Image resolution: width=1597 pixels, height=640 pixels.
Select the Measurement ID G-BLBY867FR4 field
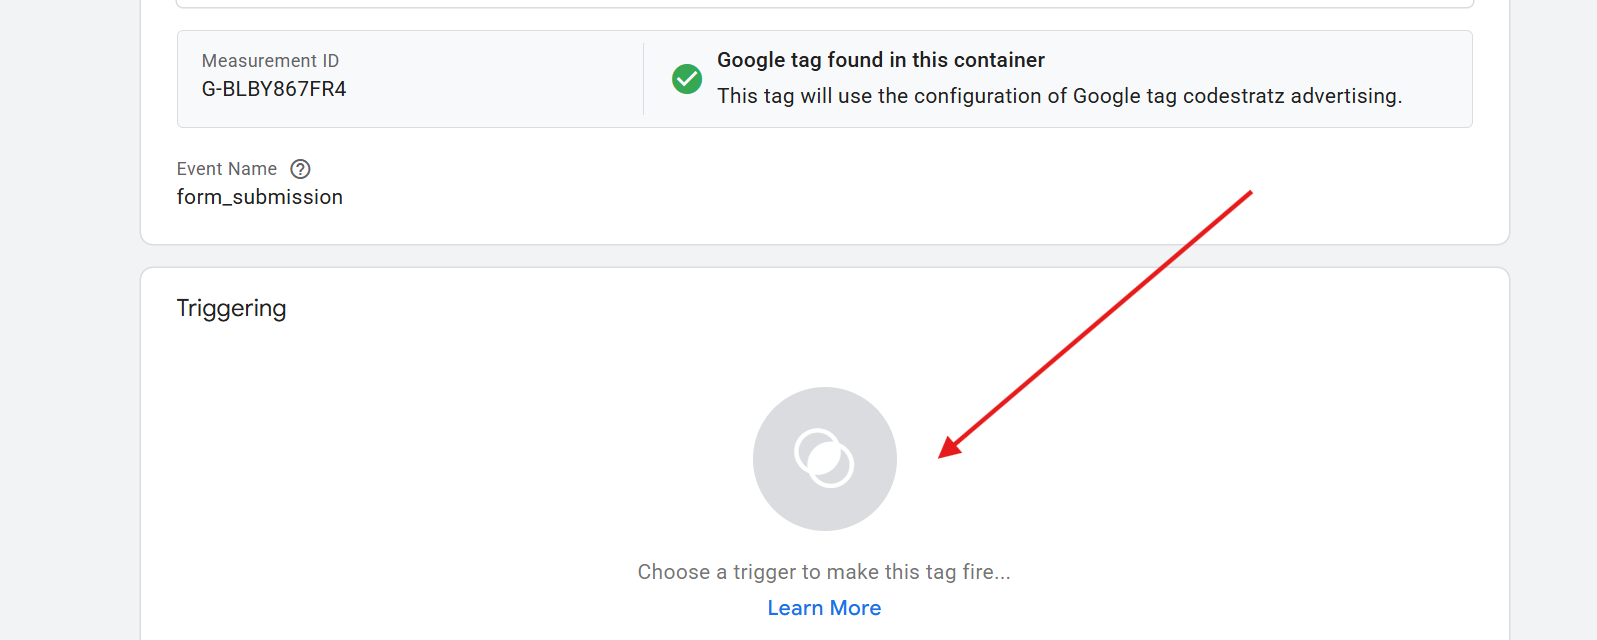click(x=273, y=88)
